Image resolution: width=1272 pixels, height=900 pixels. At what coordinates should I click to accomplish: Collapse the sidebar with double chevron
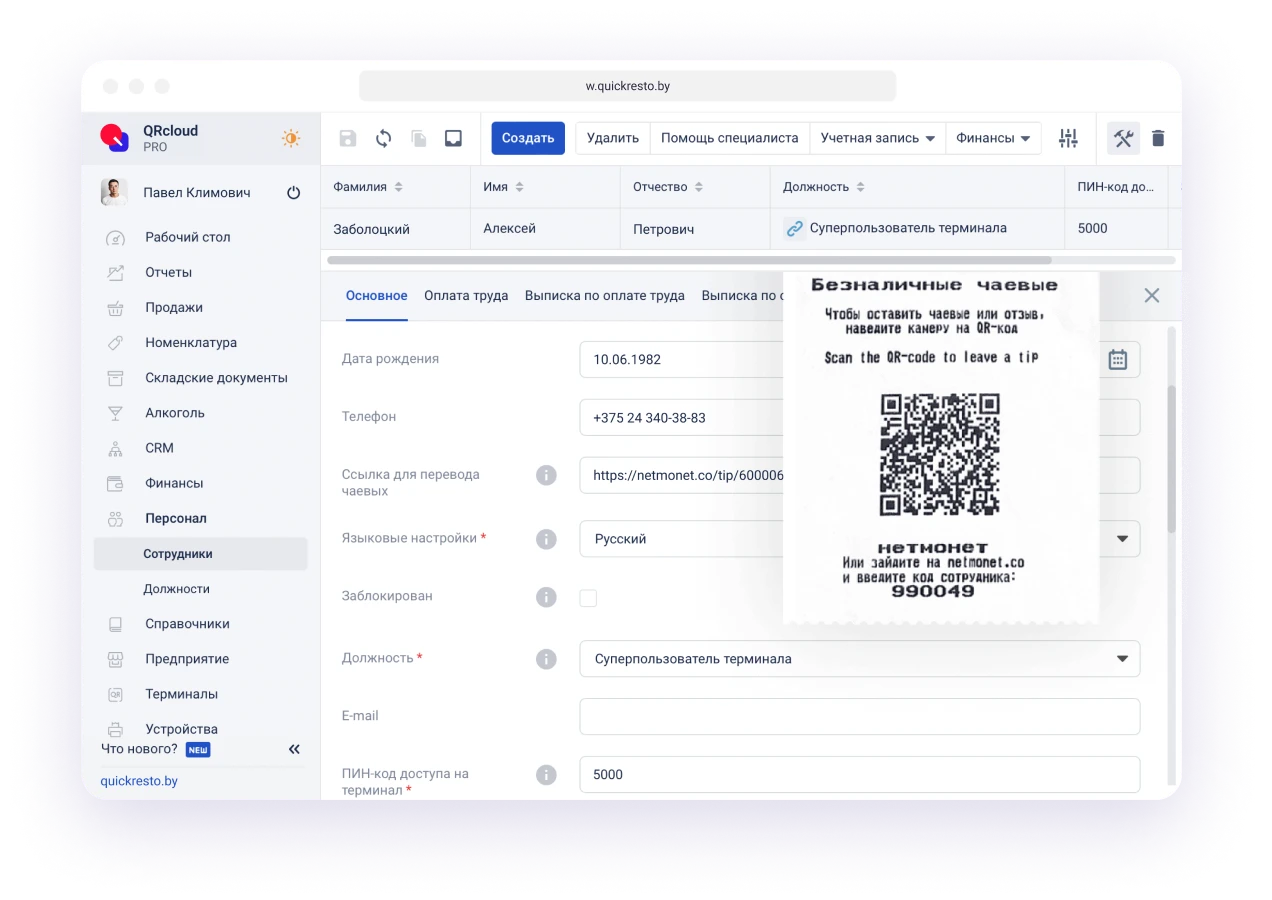[x=294, y=749]
